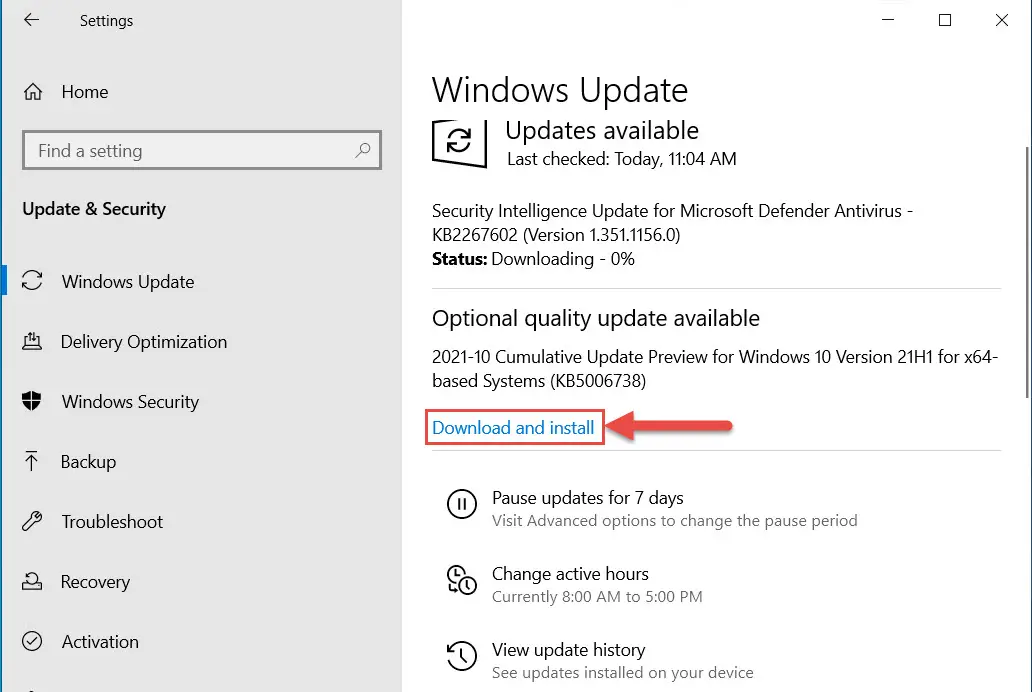Minimize the Settings window
1032x692 pixels.
[888, 20]
